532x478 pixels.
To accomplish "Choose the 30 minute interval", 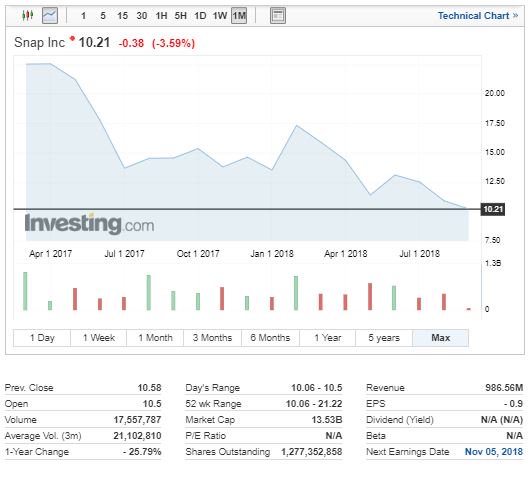I will [142, 16].
